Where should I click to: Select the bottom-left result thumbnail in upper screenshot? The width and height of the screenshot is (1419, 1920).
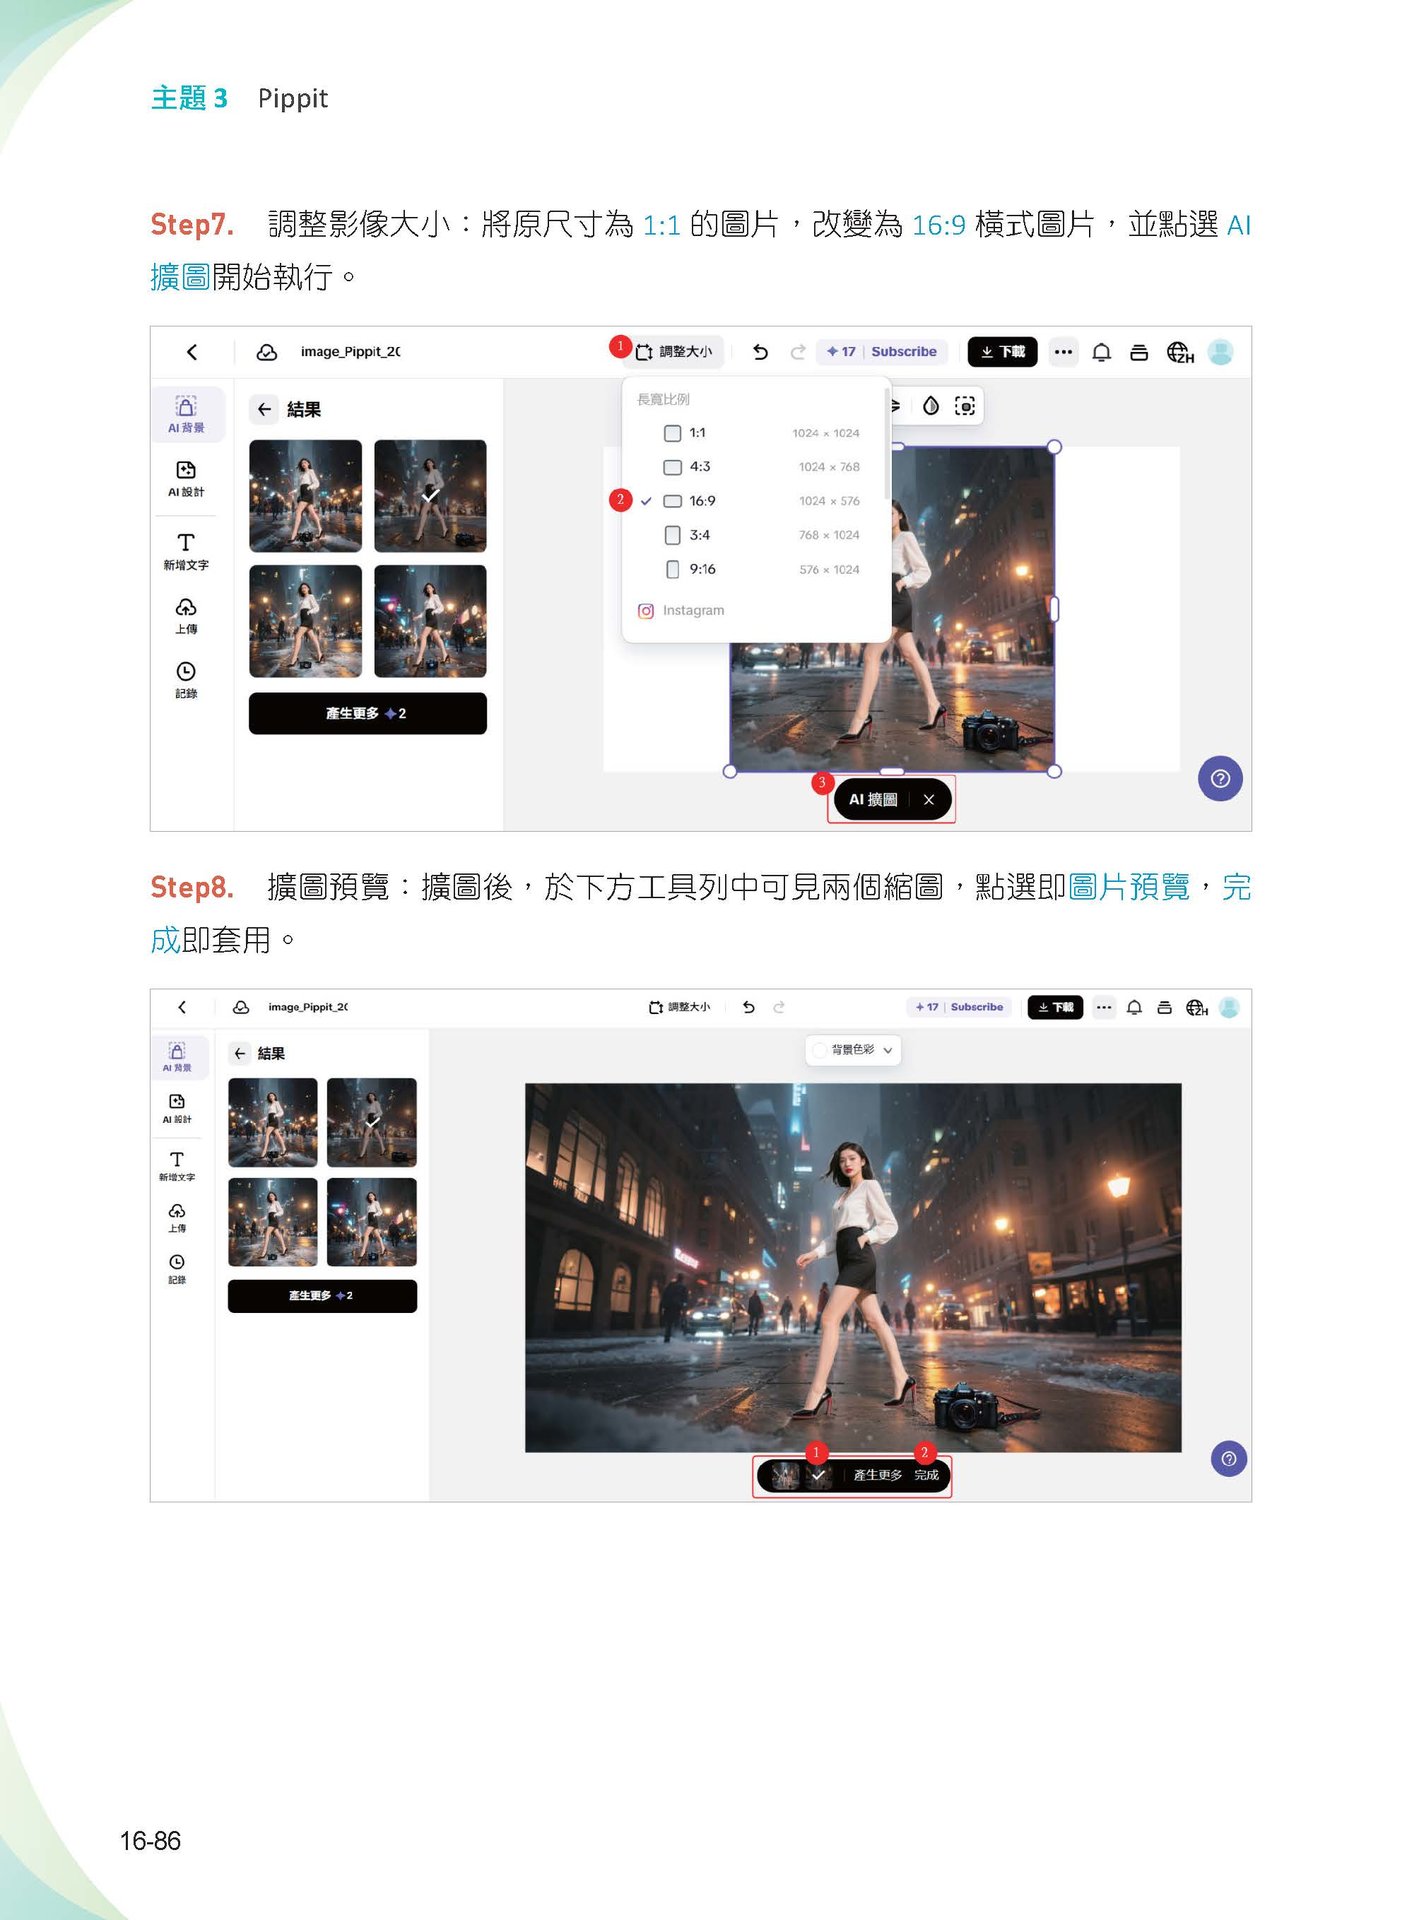pyautogui.click(x=305, y=621)
